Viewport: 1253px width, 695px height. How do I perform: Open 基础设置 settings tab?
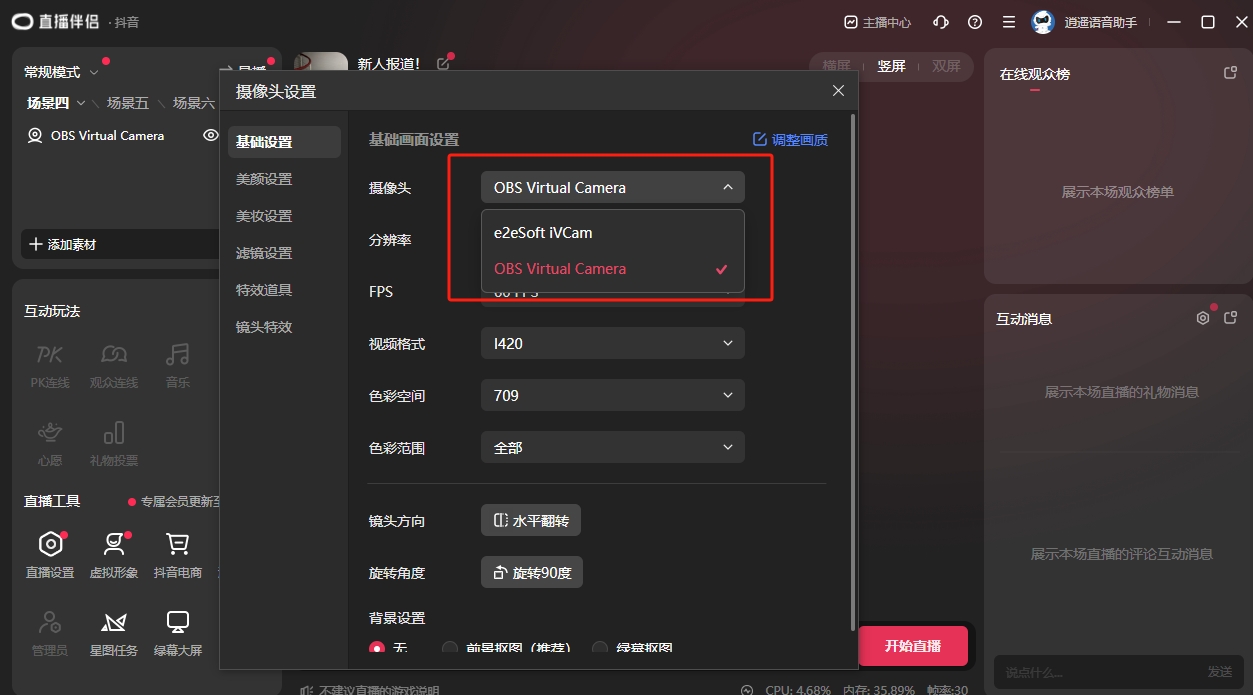point(284,142)
